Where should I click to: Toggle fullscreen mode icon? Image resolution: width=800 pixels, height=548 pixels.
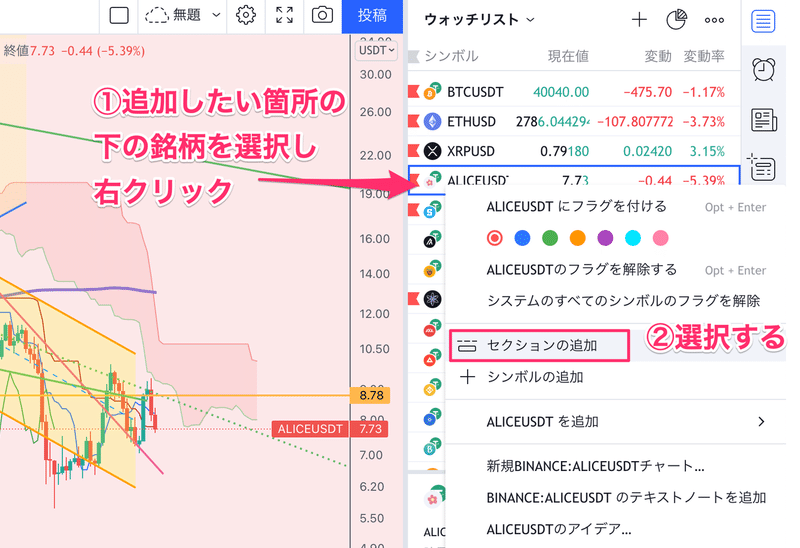(x=284, y=15)
